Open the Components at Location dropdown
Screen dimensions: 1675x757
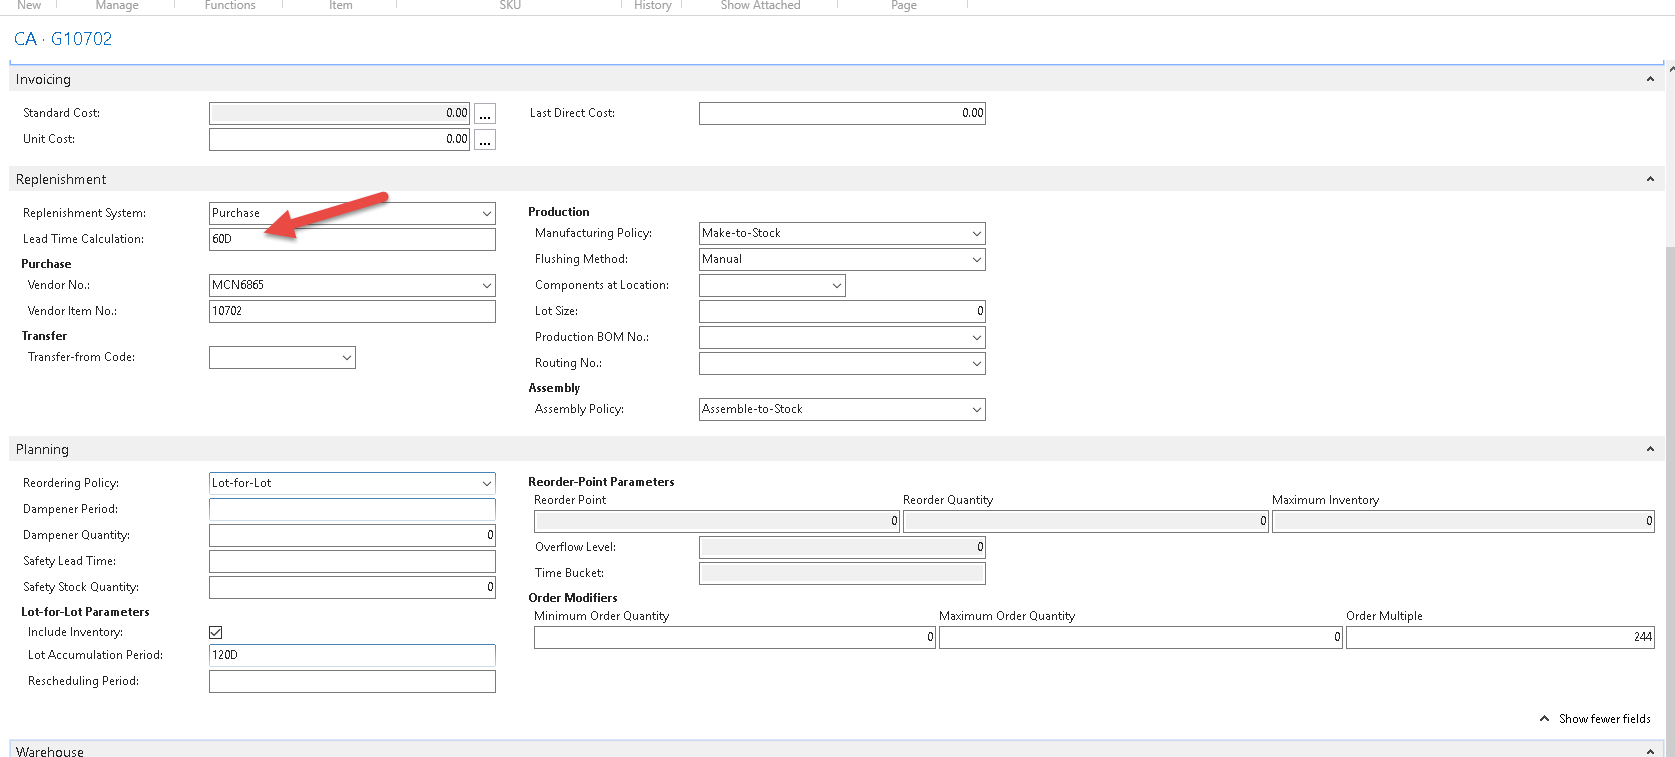coord(837,286)
